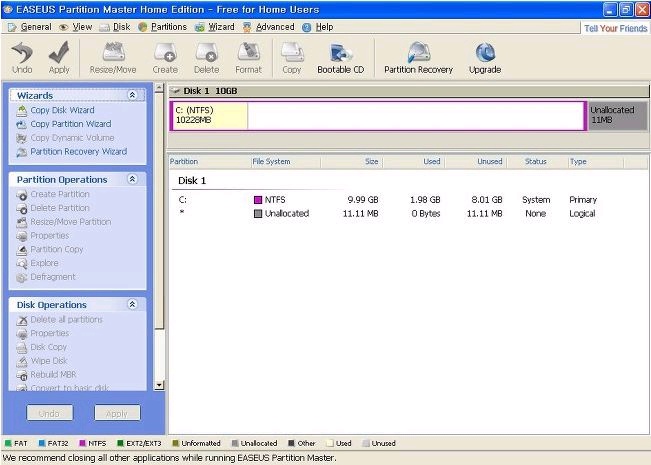
Task: Launch Partition Recovery from toolbar
Action: [418, 58]
